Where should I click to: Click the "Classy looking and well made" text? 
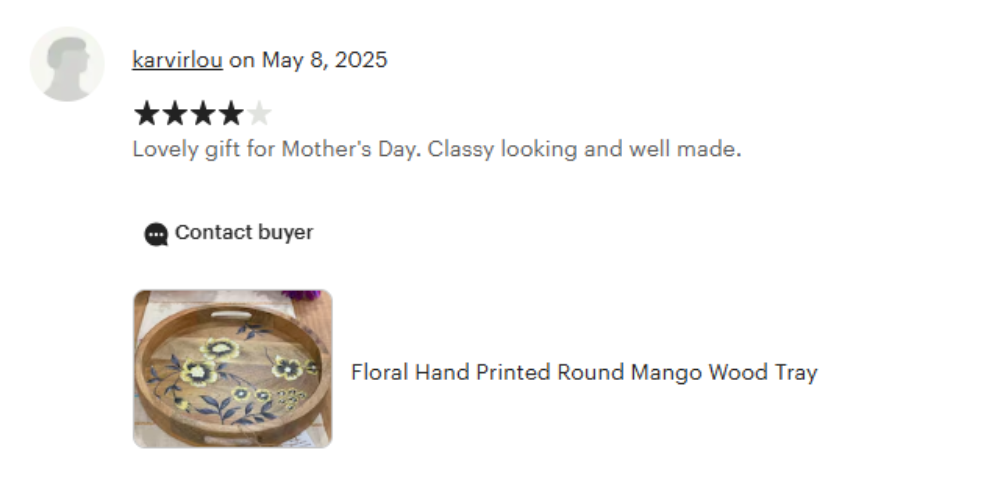584,150
